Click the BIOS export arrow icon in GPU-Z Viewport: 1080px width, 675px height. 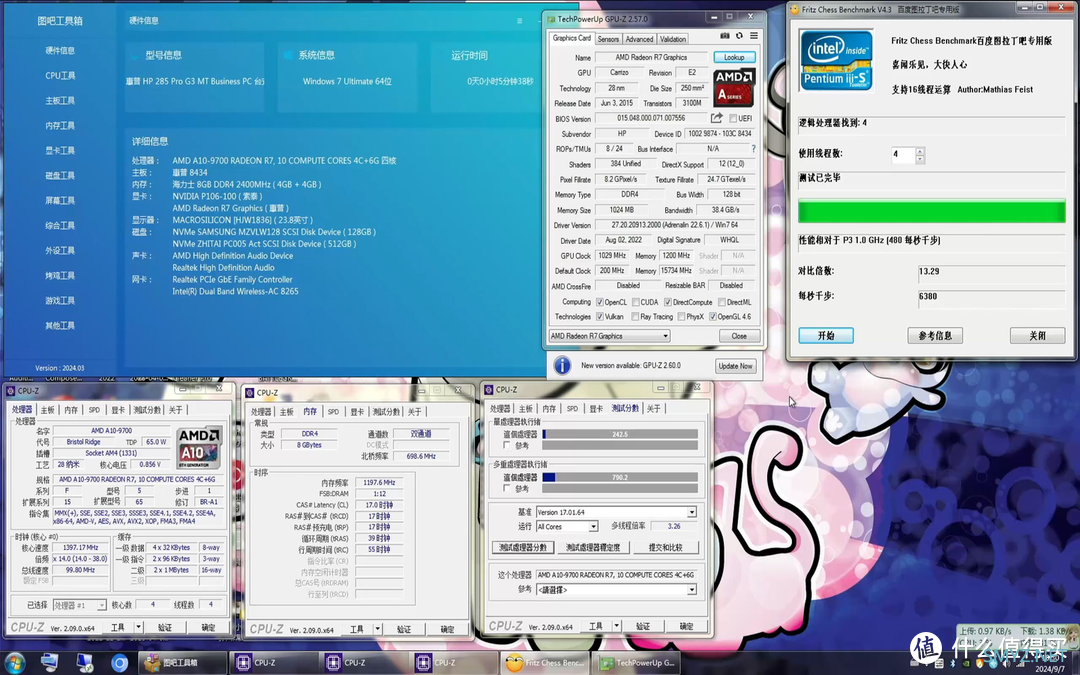(x=716, y=118)
